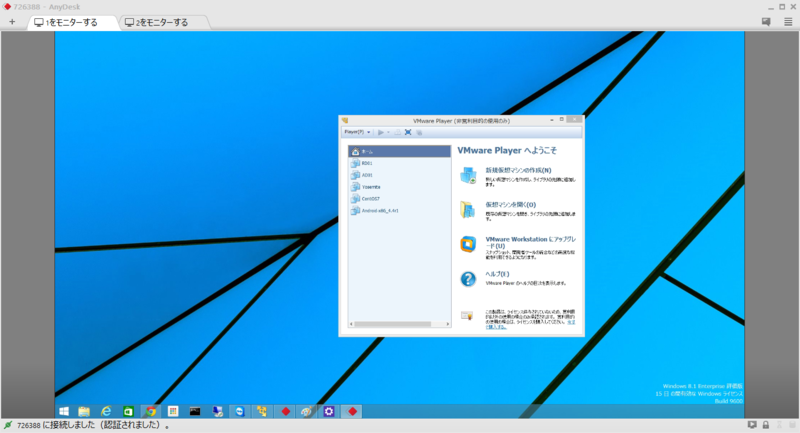Open the Remote Desktop icon on taskbar

218,411
